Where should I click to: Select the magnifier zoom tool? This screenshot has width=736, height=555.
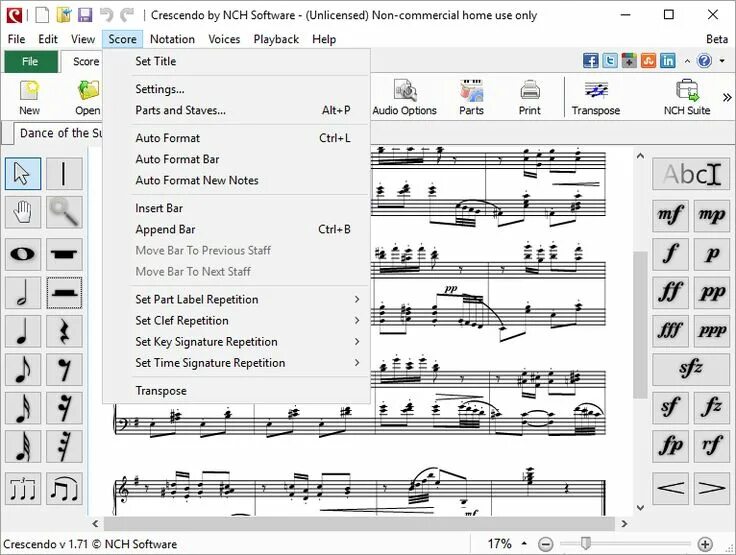64,212
